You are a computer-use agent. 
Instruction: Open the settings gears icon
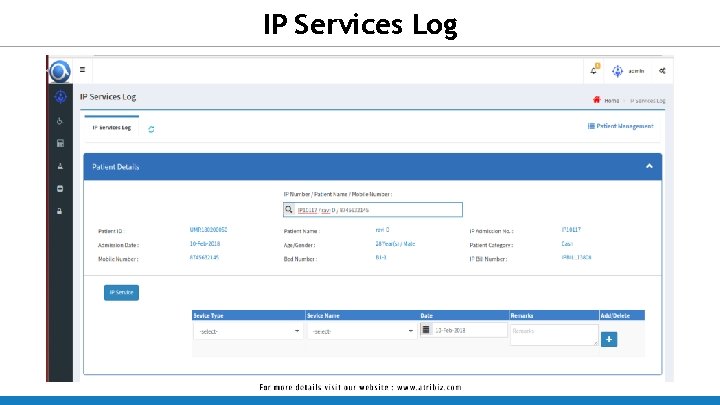click(662, 71)
